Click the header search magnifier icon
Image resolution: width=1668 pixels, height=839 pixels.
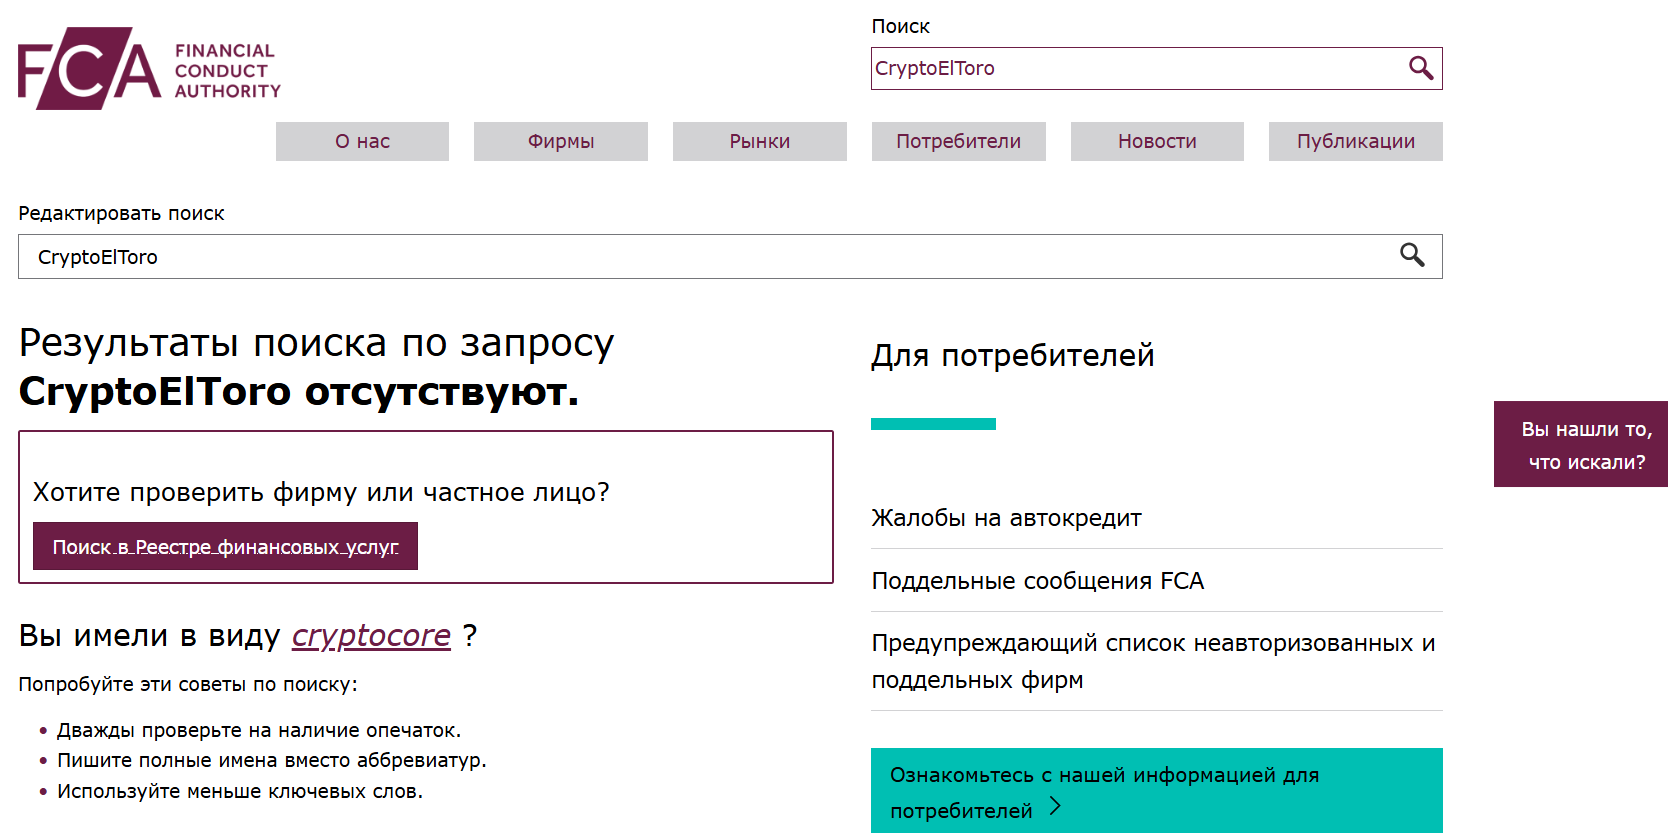coord(1420,68)
